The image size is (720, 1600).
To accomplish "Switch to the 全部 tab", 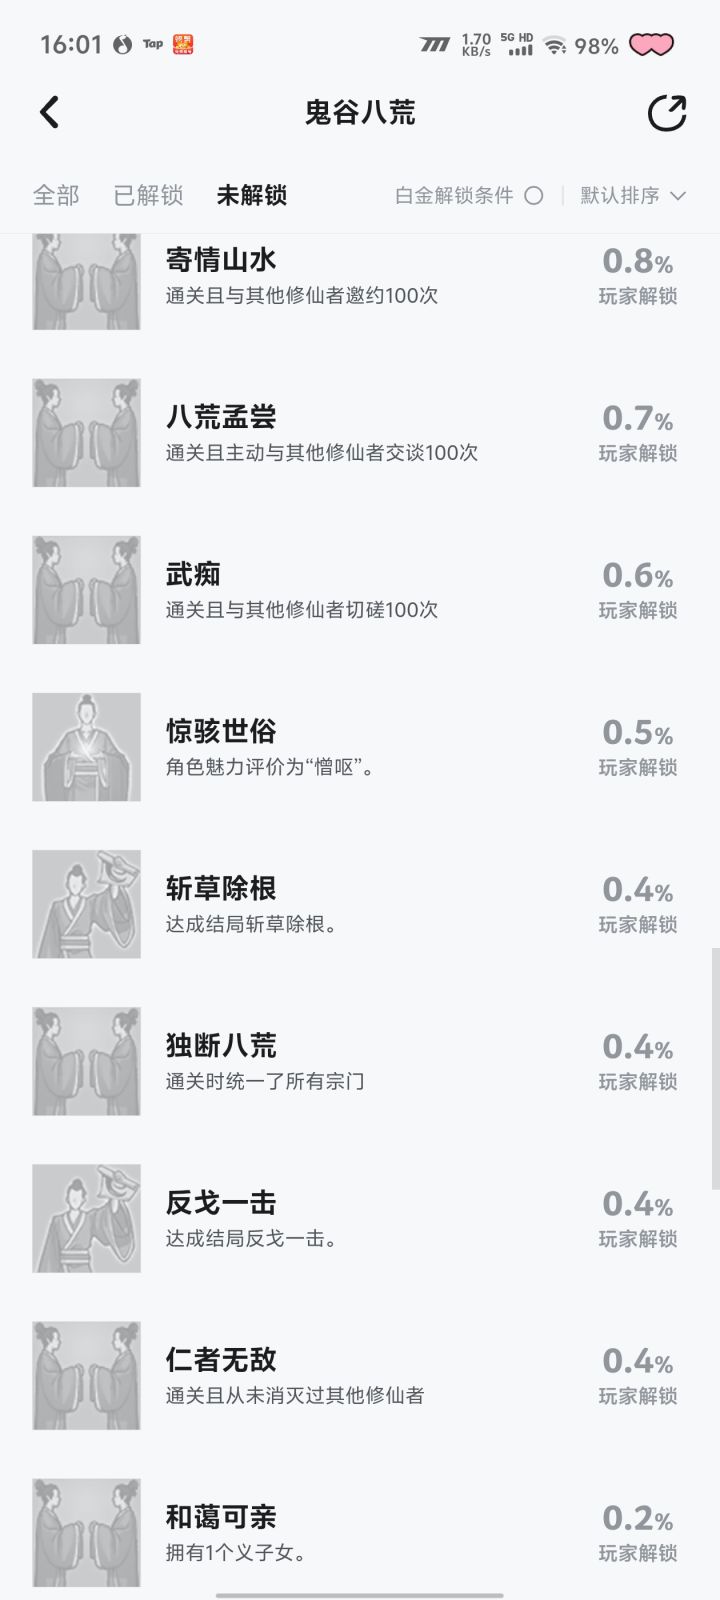I will (56, 195).
